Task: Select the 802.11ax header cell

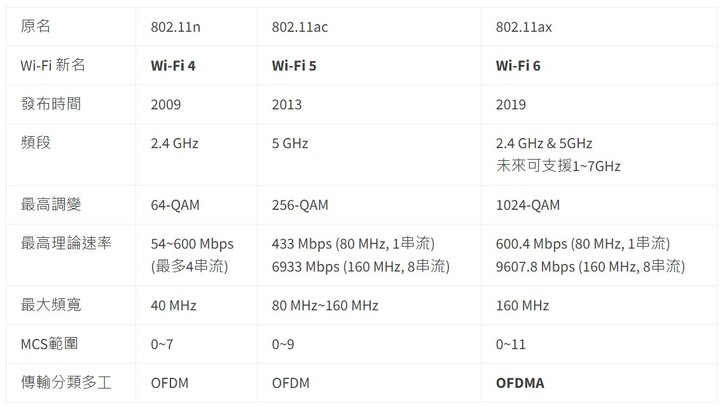Action: pyautogui.click(x=599, y=27)
